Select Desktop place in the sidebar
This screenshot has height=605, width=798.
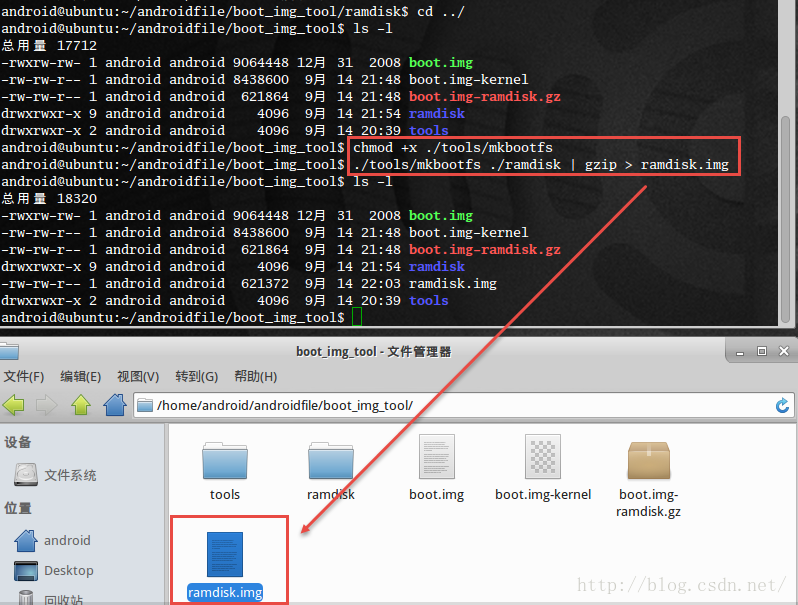pyautogui.click(x=69, y=571)
